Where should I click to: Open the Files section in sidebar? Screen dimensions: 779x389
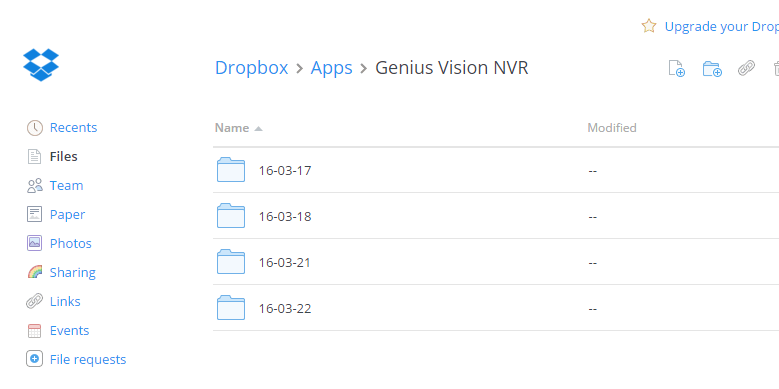[x=64, y=156]
